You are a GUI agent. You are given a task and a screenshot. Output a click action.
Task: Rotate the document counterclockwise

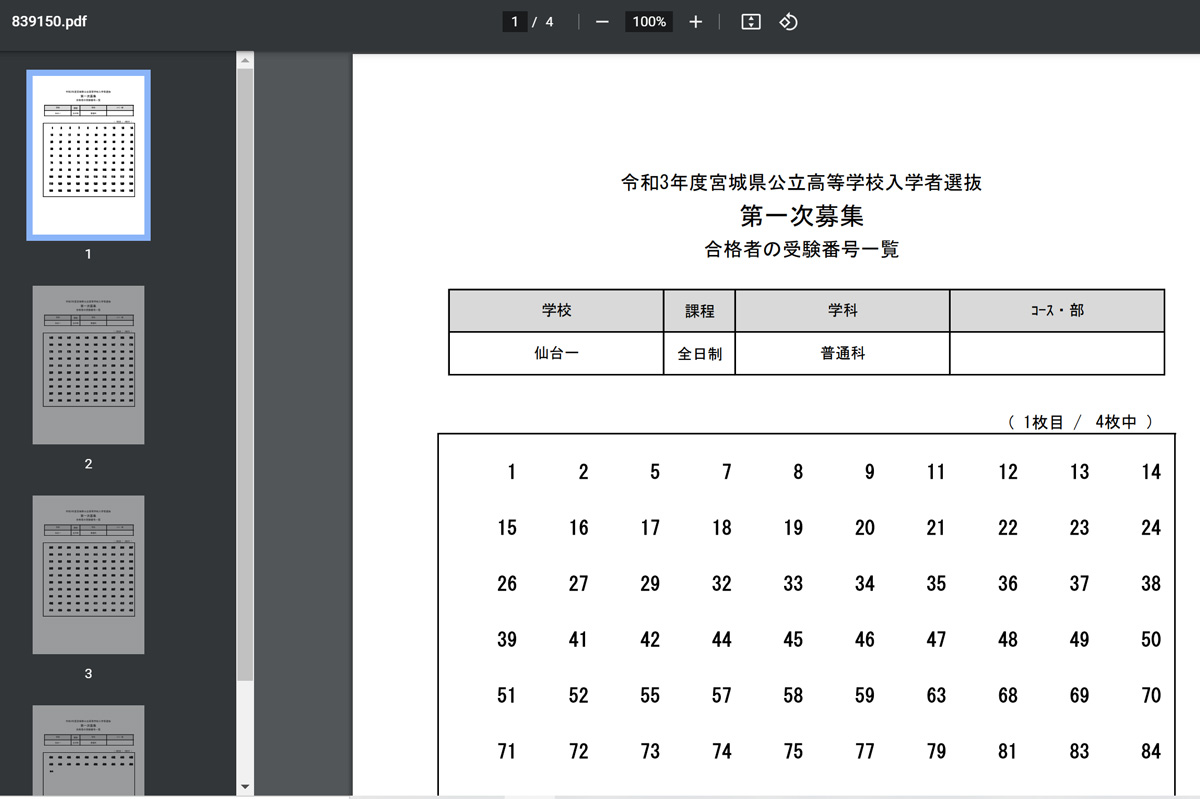[788, 22]
